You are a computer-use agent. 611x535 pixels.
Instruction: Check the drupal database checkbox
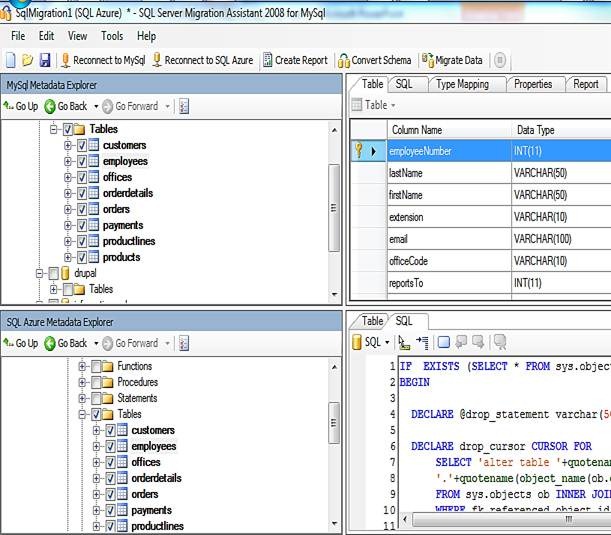click(x=54, y=274)
